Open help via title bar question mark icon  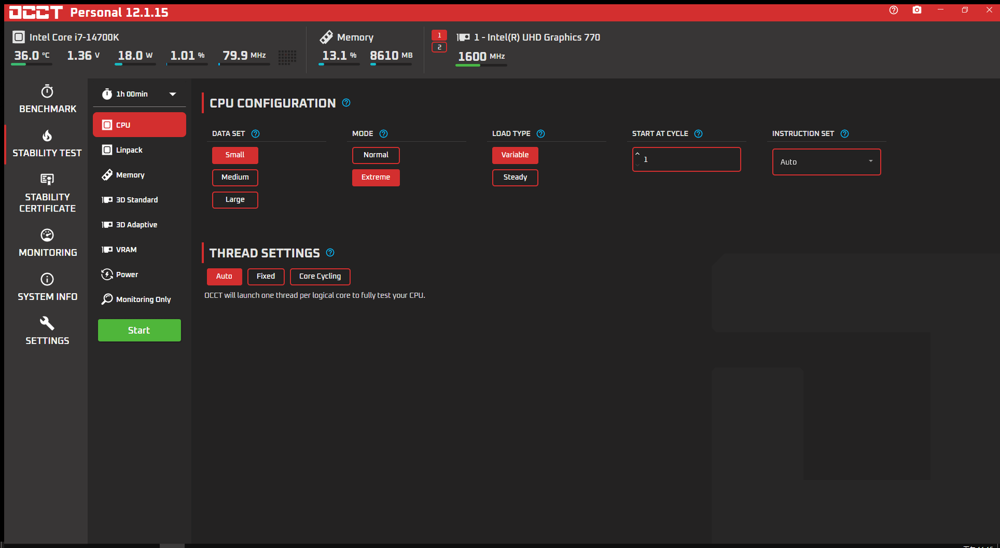[x=893, y=10]
